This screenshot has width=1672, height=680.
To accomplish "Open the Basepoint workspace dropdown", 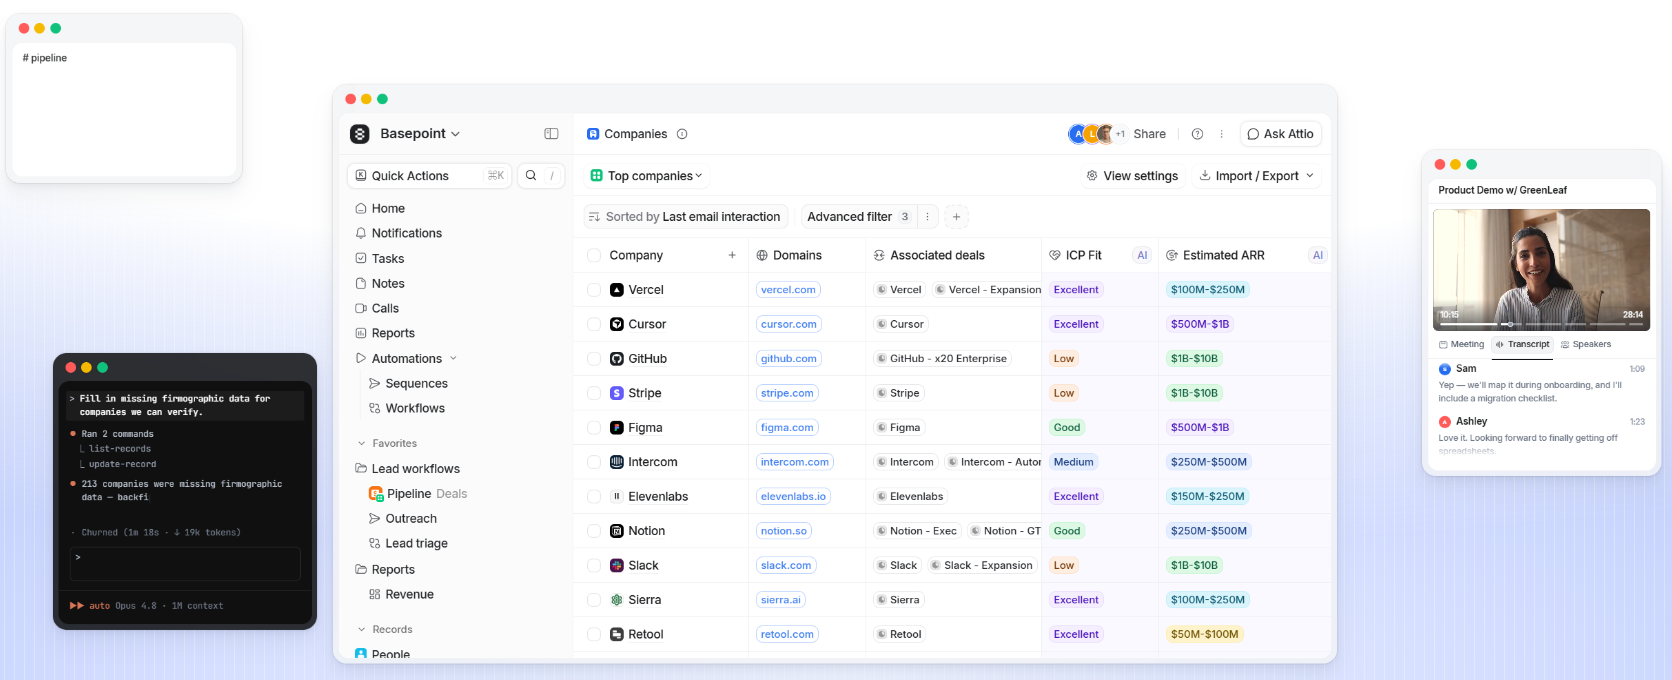I will (x=420, y=134).
